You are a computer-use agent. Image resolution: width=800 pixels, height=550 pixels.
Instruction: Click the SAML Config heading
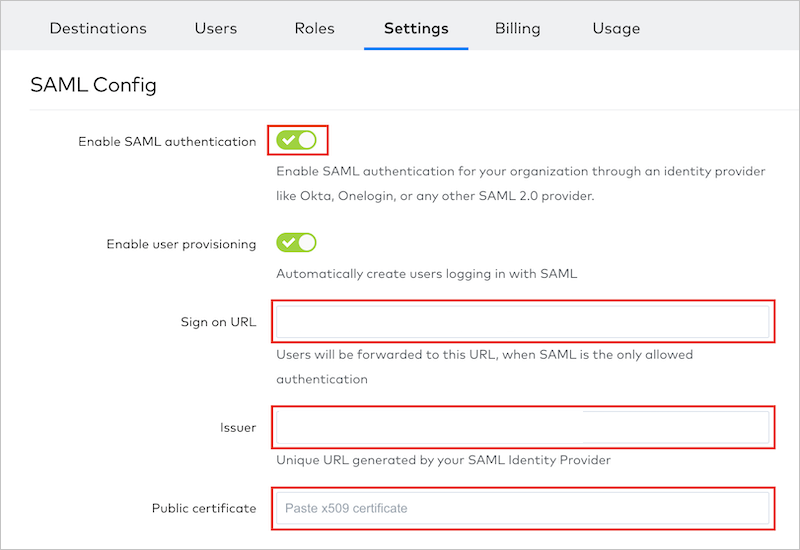pyautogui.click(x=93, y=85)
